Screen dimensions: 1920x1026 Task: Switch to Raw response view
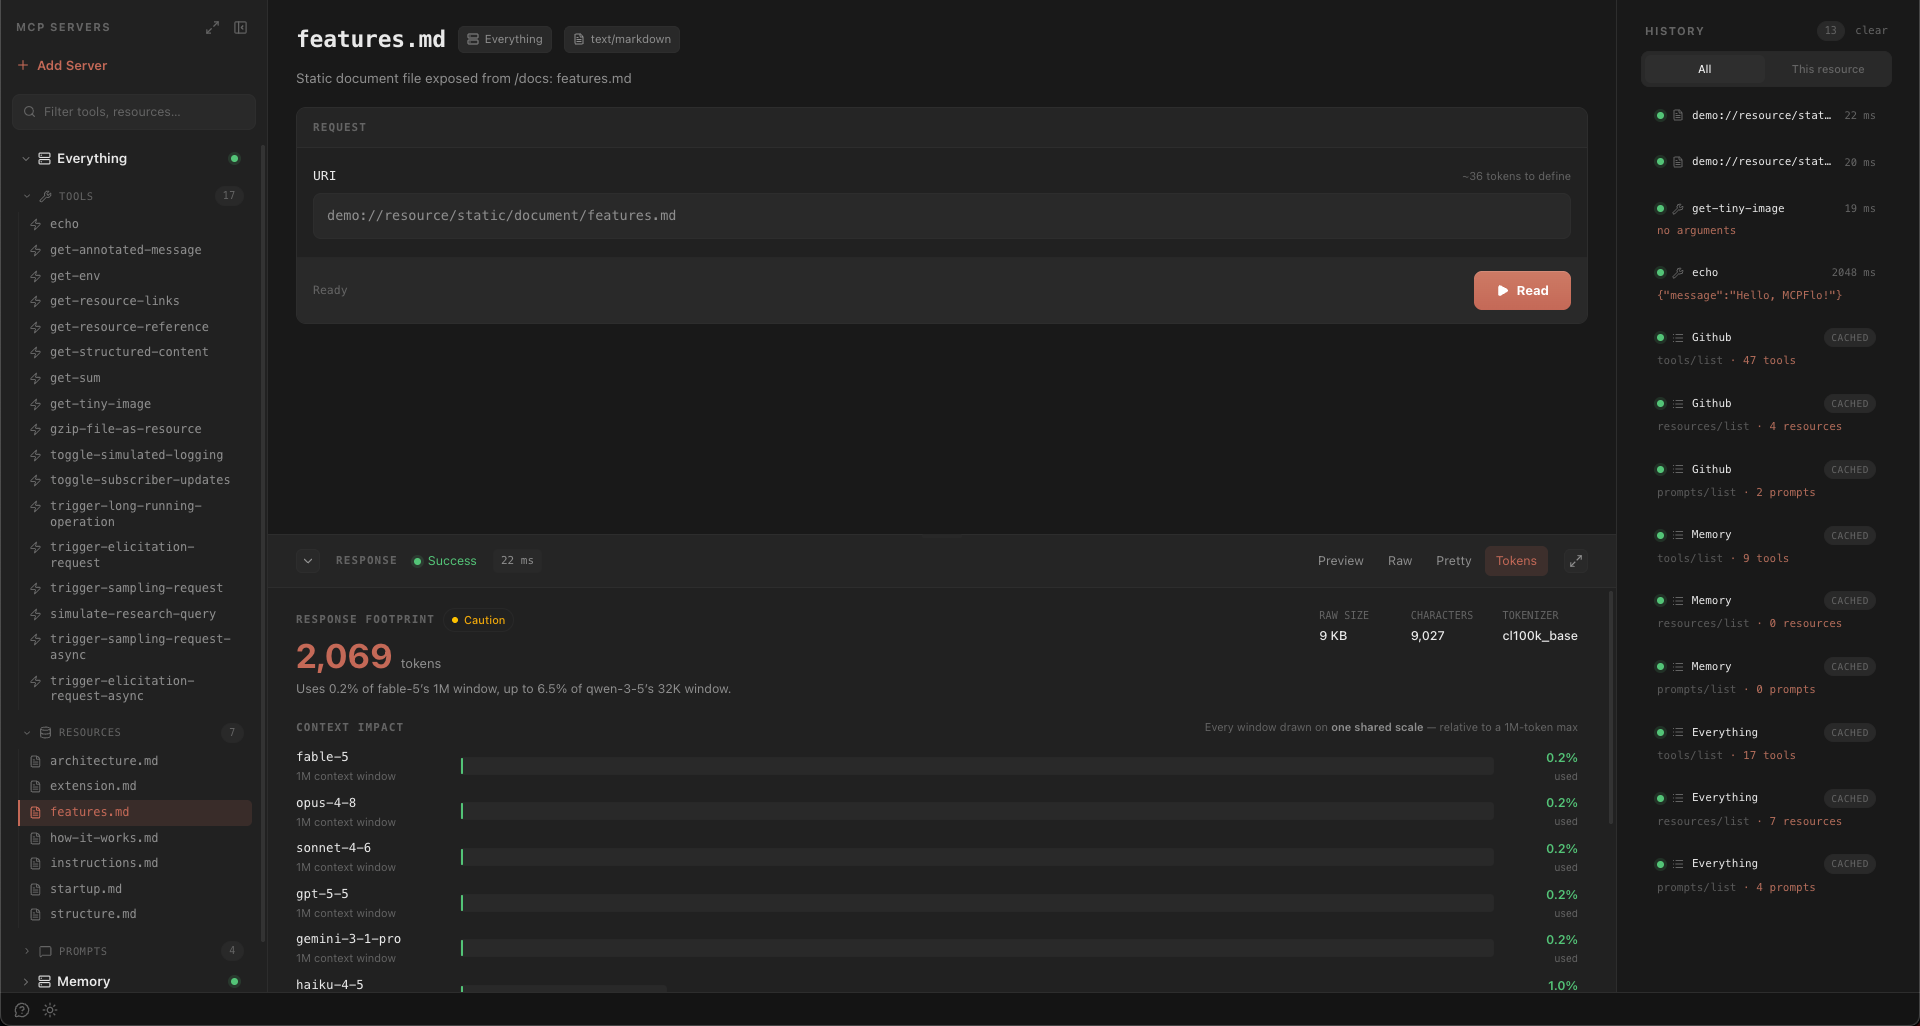[x=1400, y=561]
